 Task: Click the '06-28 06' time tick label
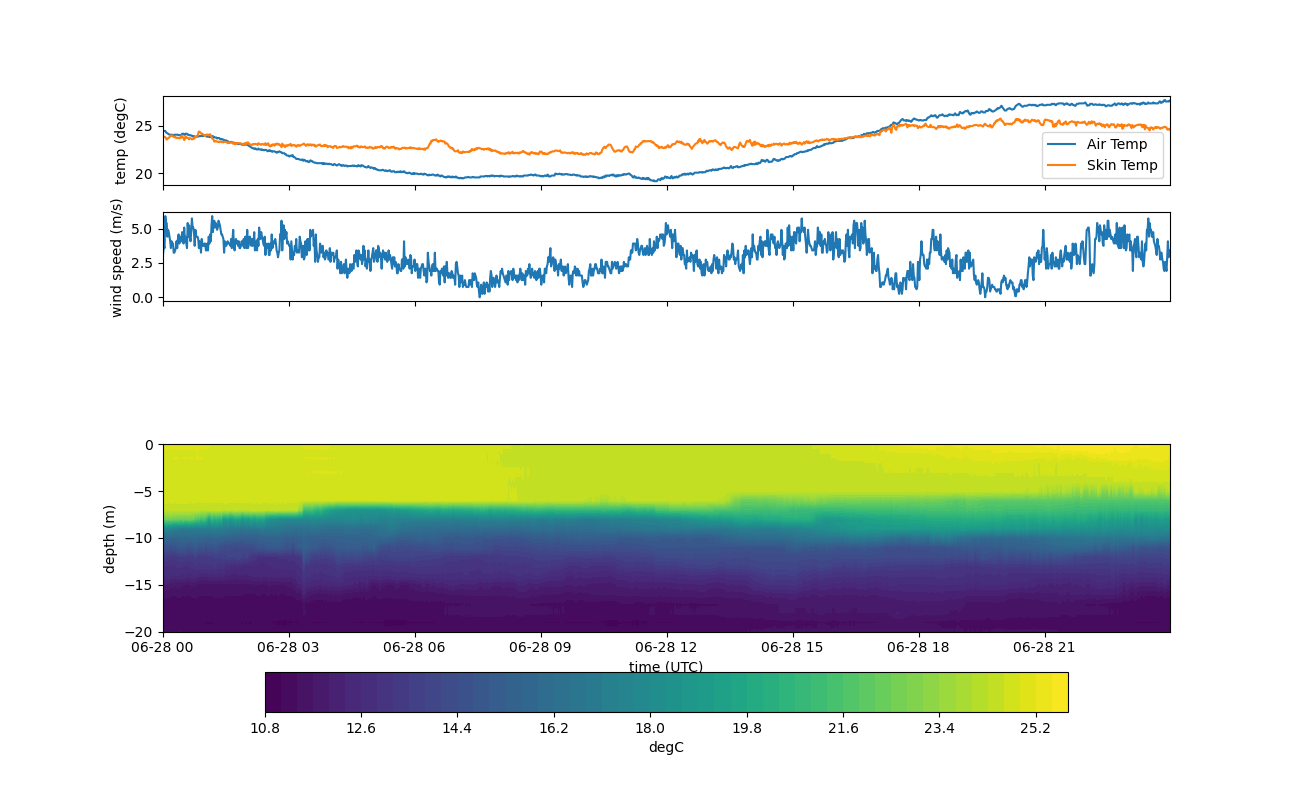click(x=415, y=647)
